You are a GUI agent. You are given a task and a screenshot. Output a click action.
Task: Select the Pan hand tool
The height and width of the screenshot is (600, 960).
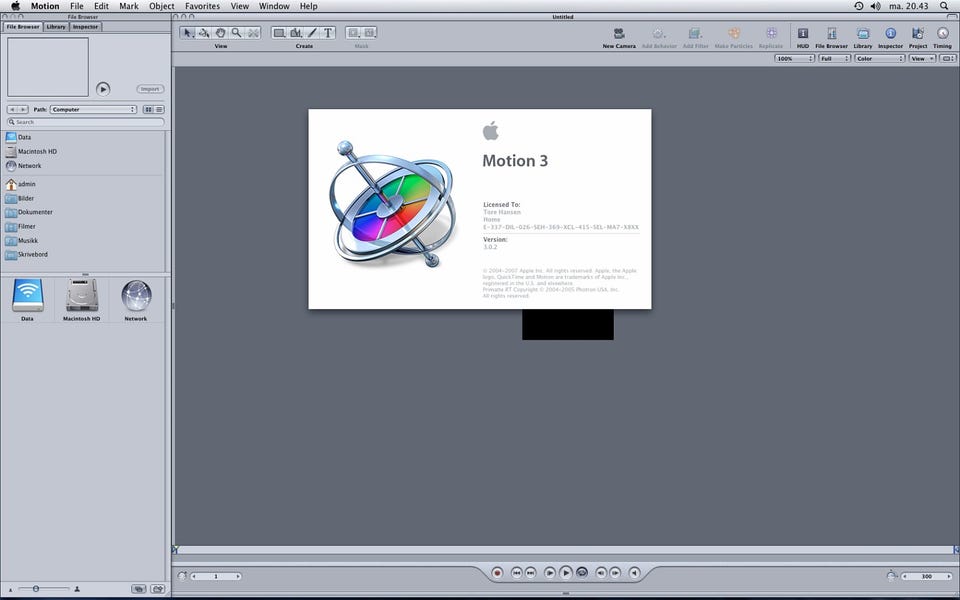pyautogui.click(x=220, y=33)
